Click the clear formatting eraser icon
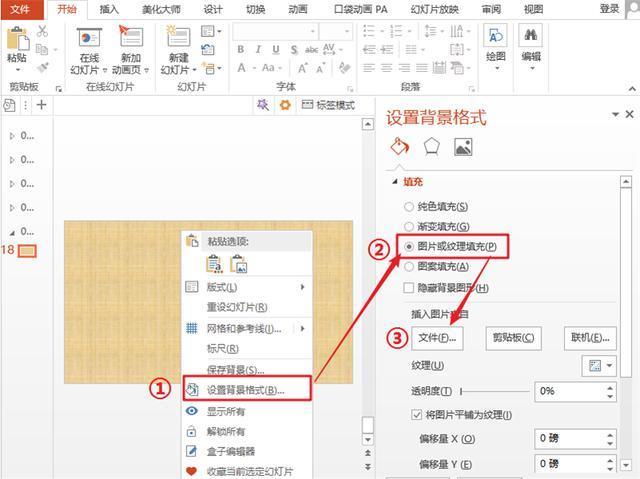 tap(344, 68)
